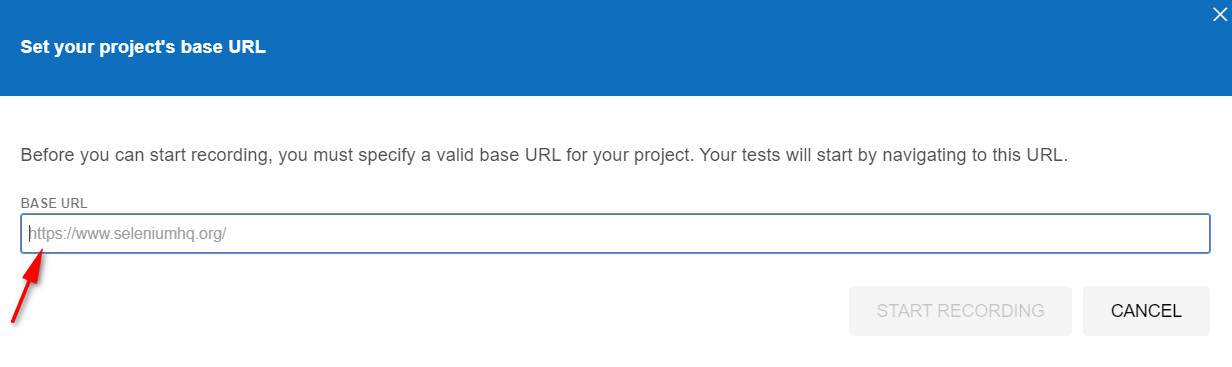
Task: Click the instruction text about valid base URL
Action: (545, 156)
